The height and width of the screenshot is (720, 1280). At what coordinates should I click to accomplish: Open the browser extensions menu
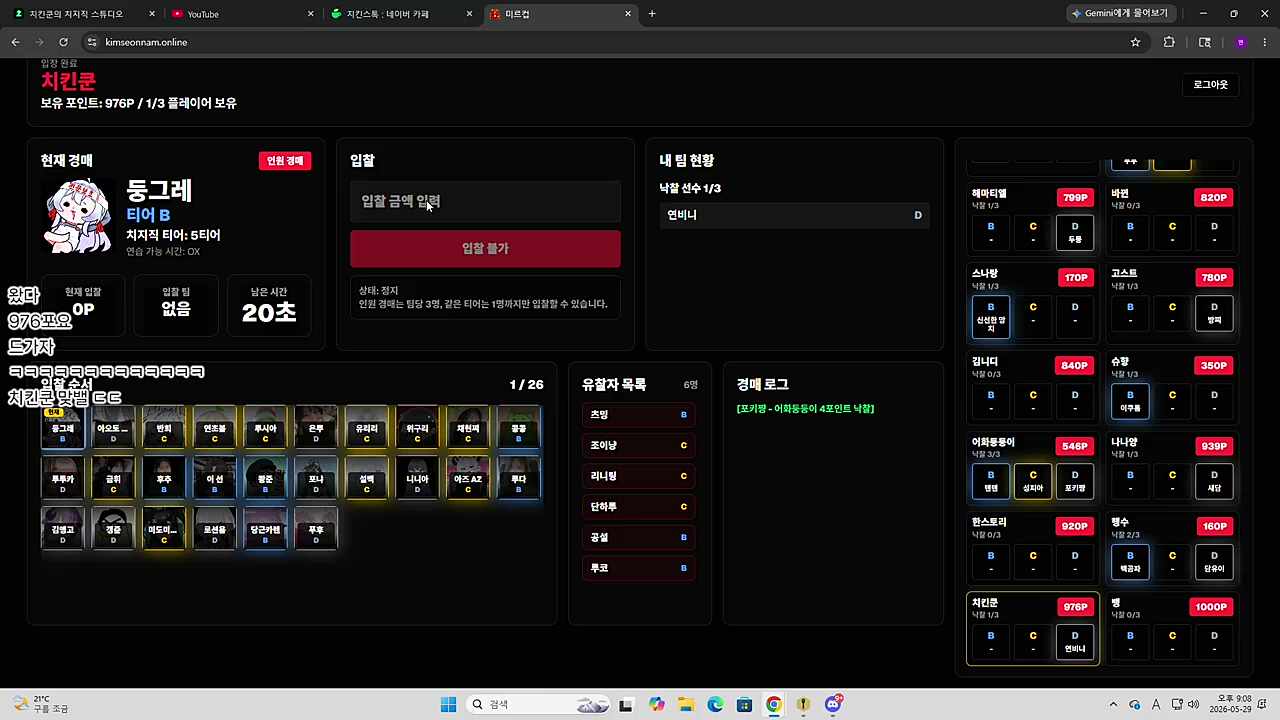pyautogui.click(x=1169, y=42)
